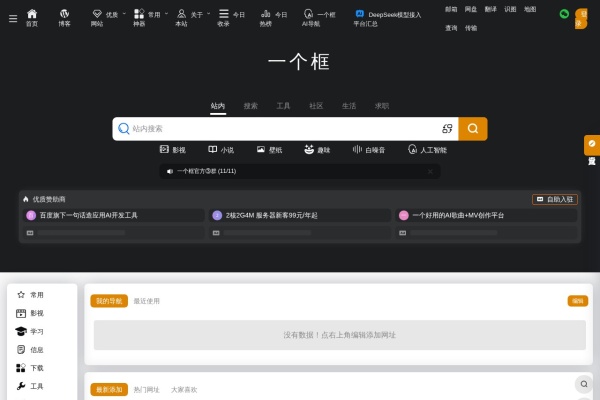Screen dimensions: 600x400
Task: Click the 查询 shortcut link
Action: (451, 28)
